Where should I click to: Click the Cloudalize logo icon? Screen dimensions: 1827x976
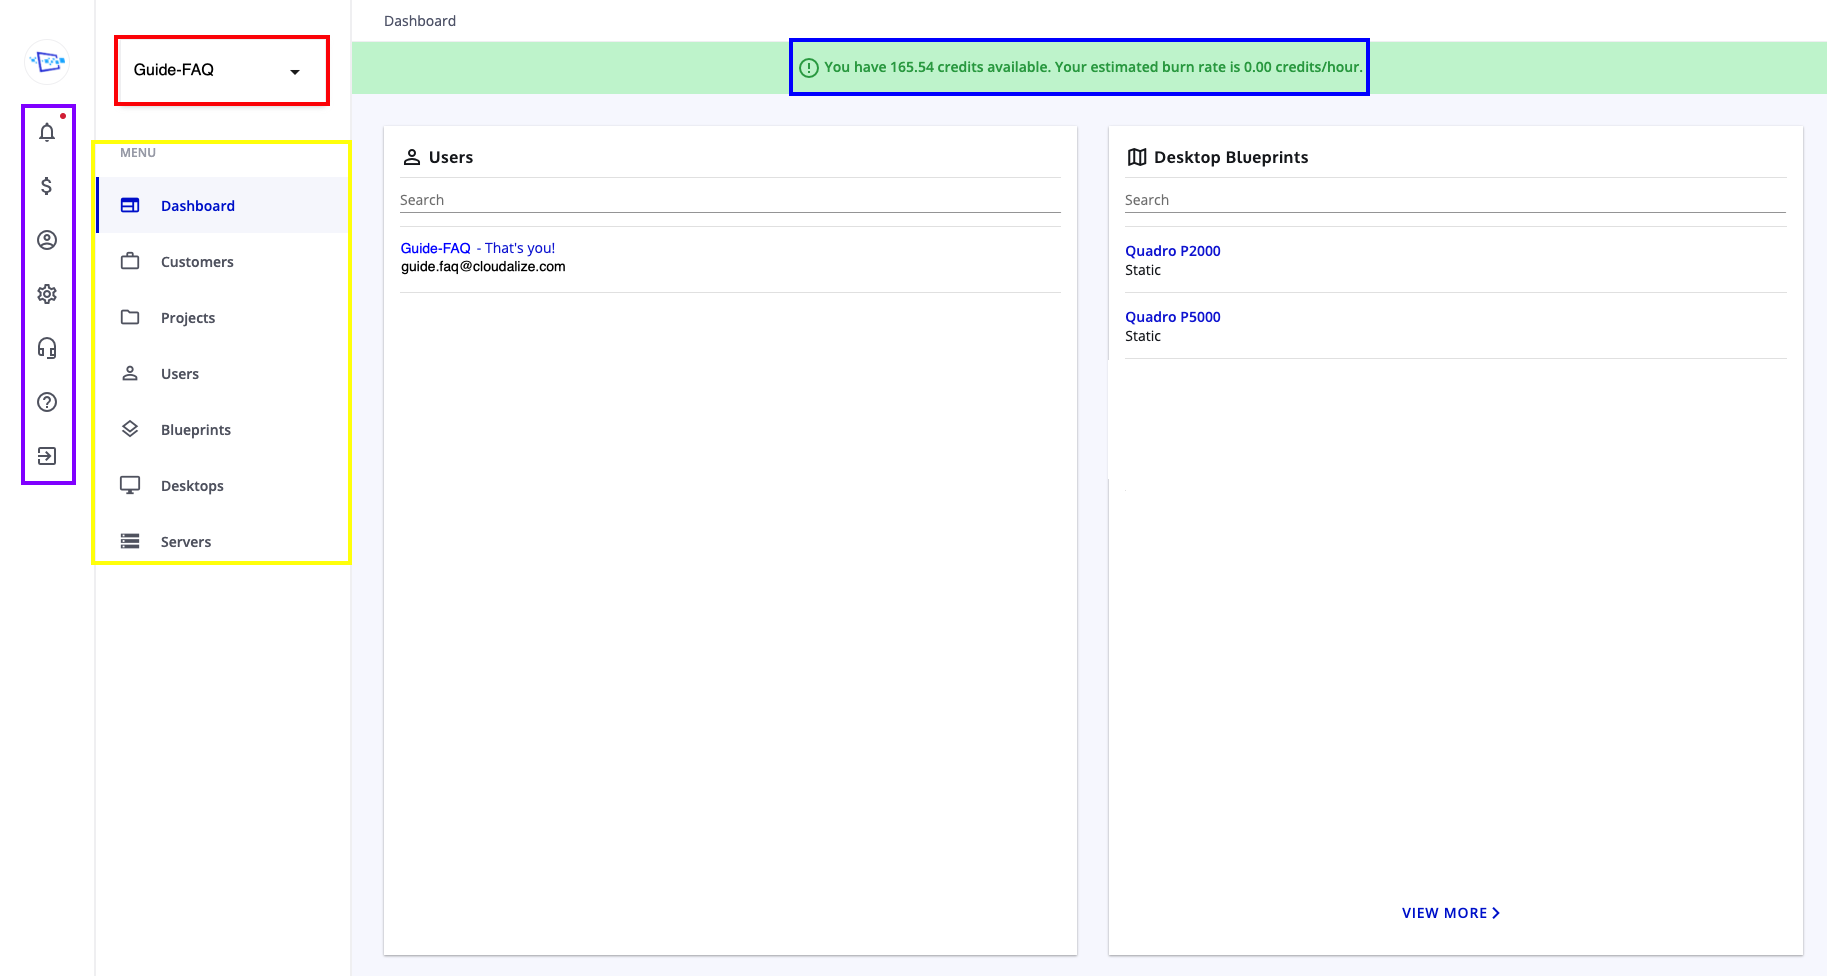pyautogui.click(x=47, y=62)
